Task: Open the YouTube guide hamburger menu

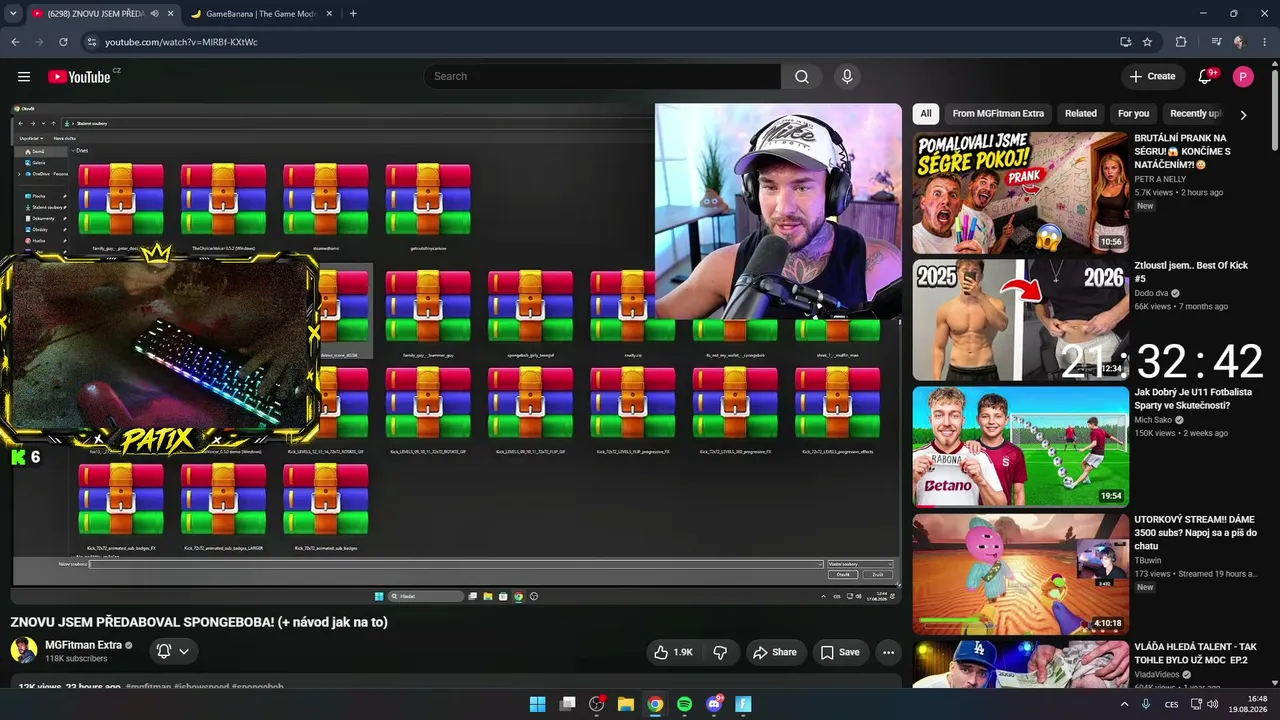Action: pos(24,77)
